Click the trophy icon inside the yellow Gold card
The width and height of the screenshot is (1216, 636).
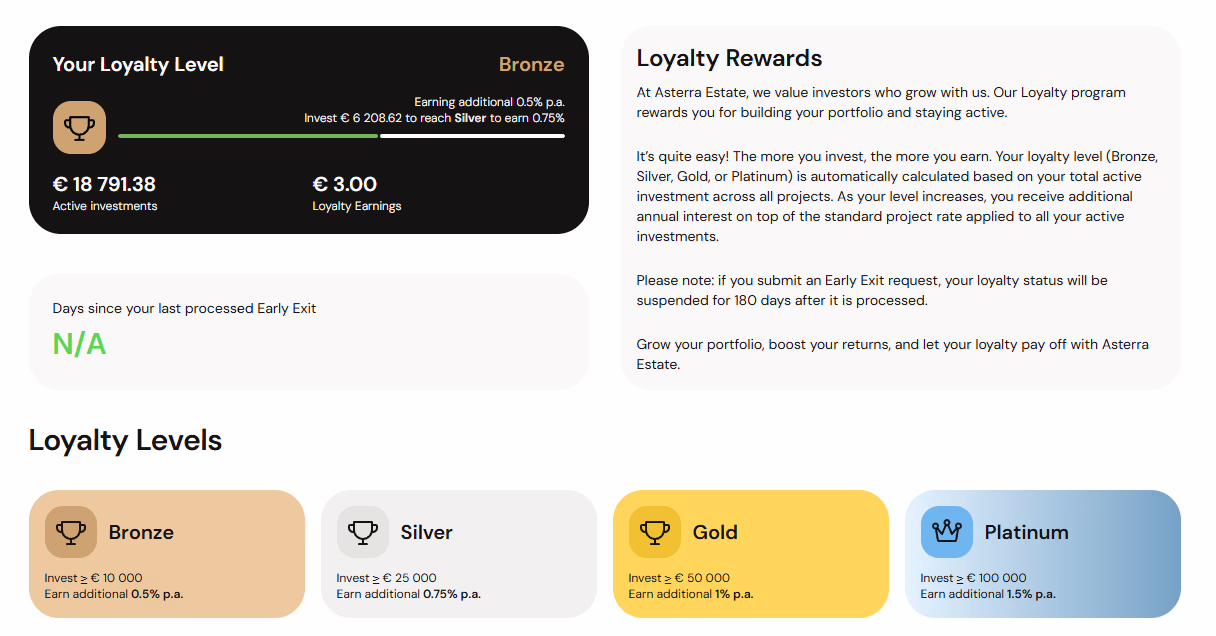655,531
